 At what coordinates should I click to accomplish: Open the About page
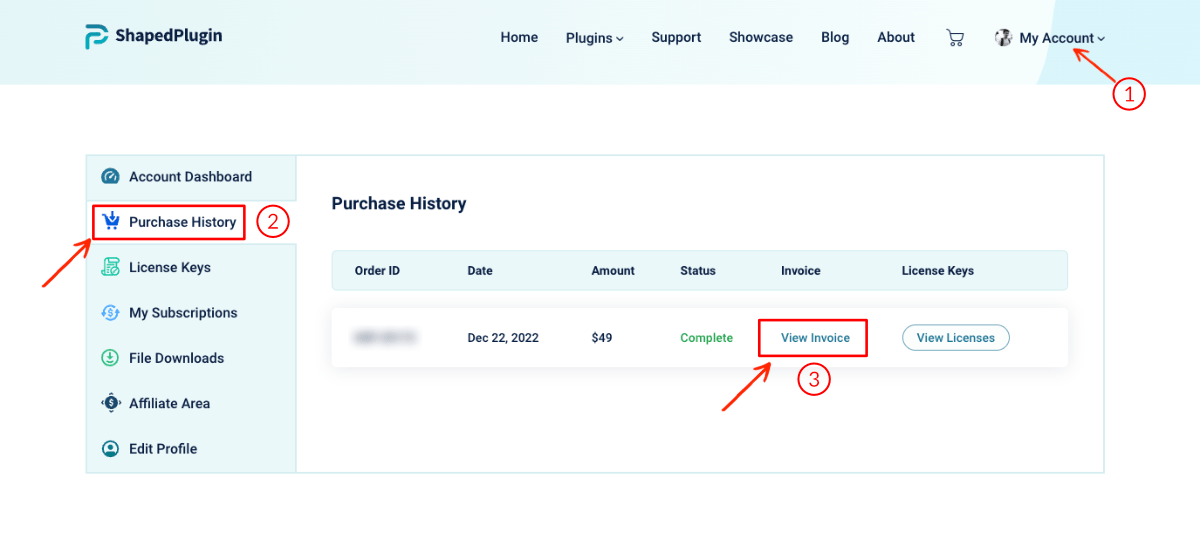point(896,37)
